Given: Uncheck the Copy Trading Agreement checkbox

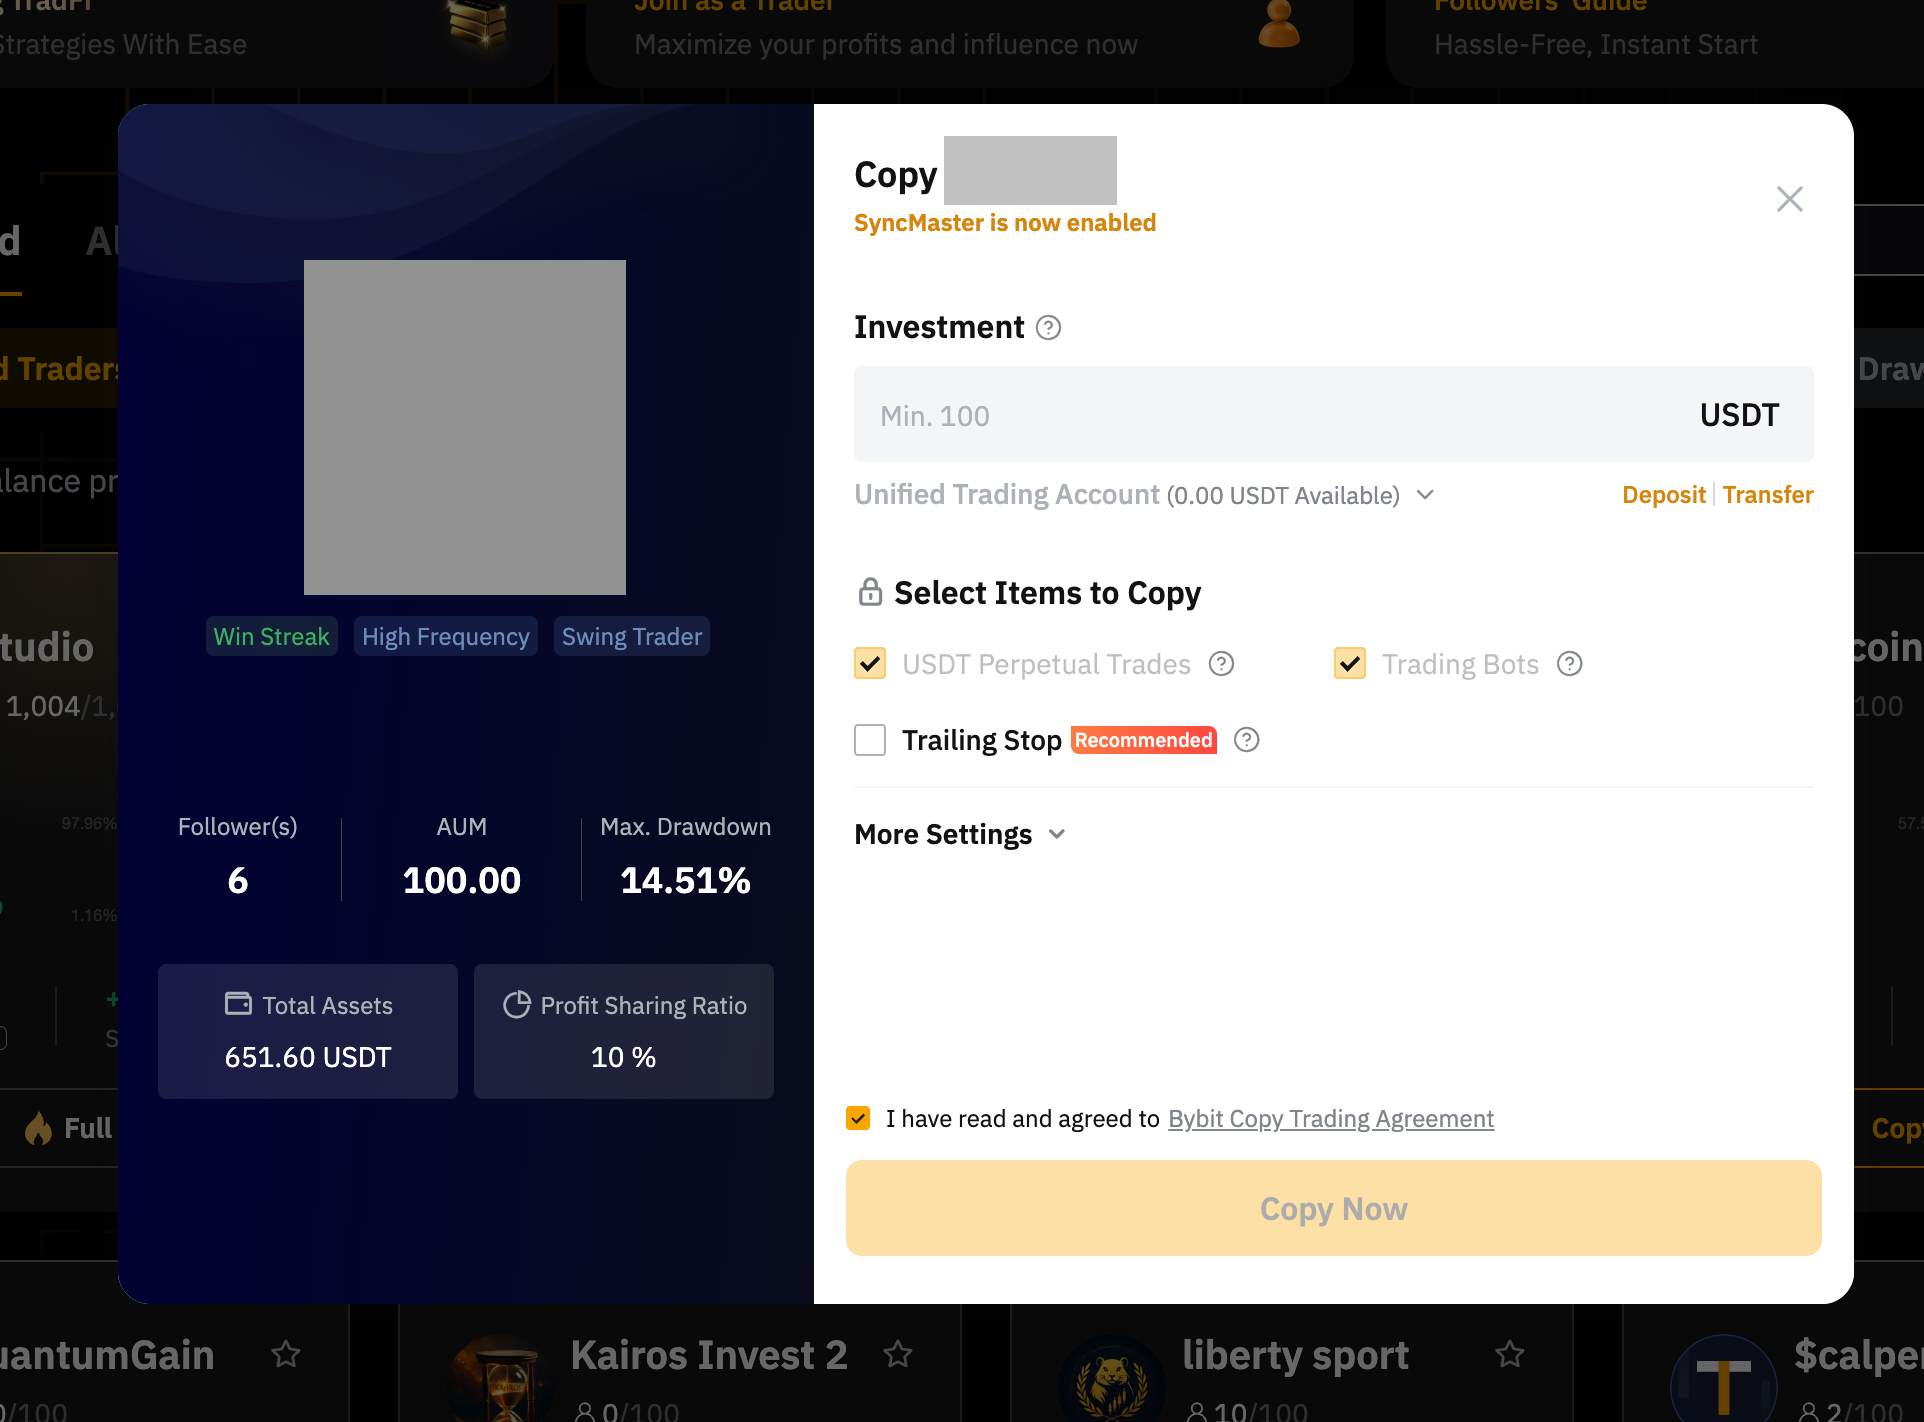Looking at the screenshot, I should coord(858,1118).
